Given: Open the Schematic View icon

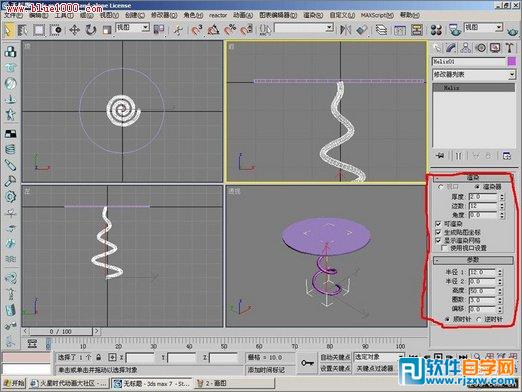Looking at the screenshot, I should click(417, 30).
